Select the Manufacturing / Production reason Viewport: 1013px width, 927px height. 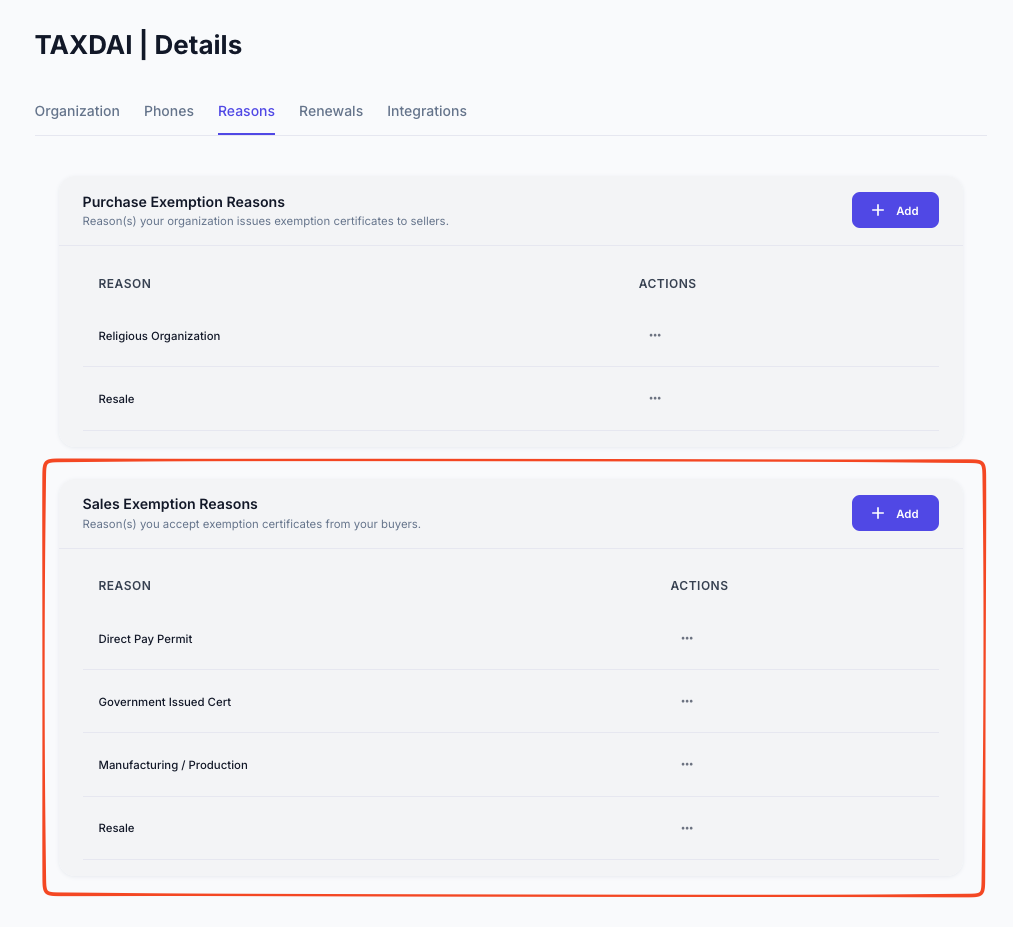tap(173, 765)
